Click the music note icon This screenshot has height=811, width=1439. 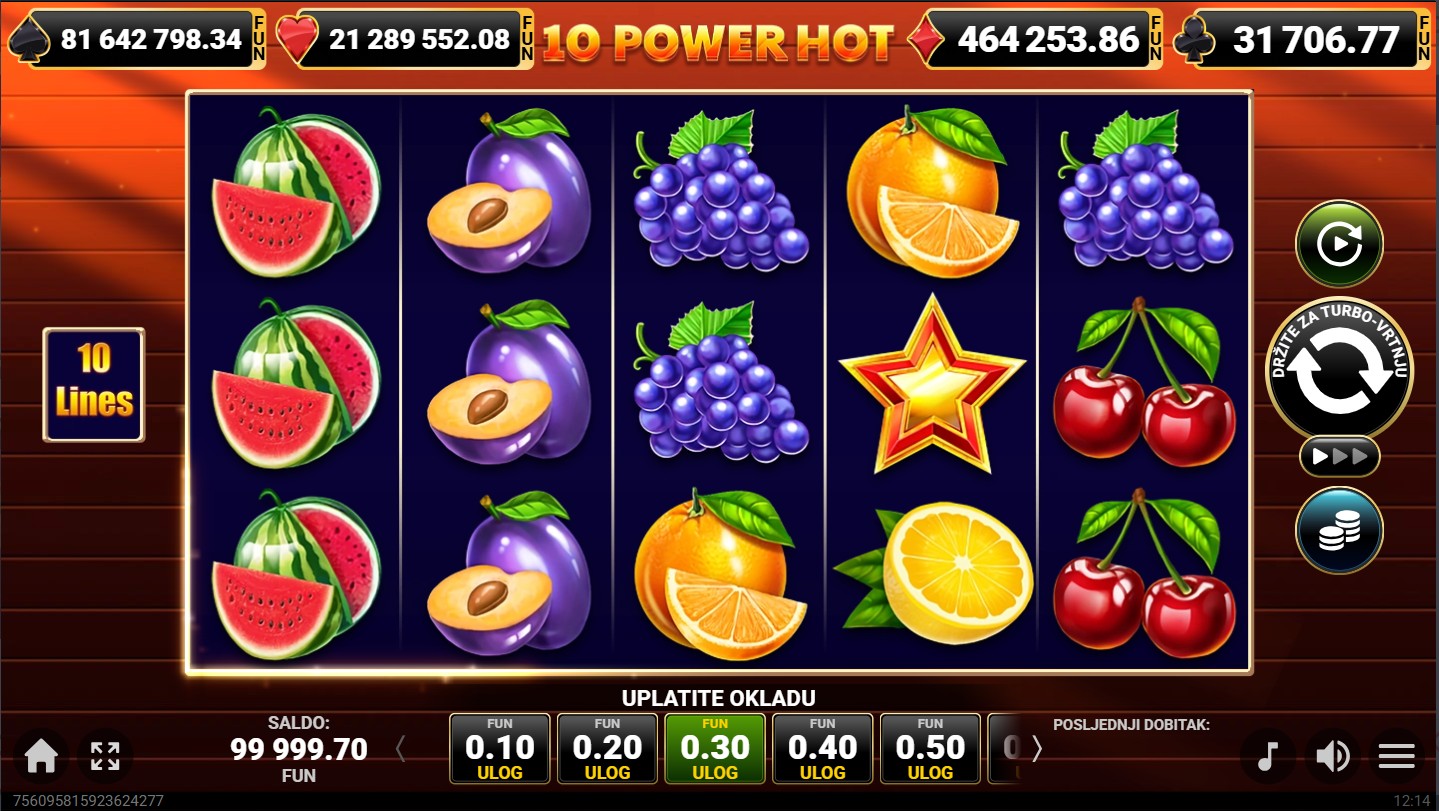[1268, 756]
